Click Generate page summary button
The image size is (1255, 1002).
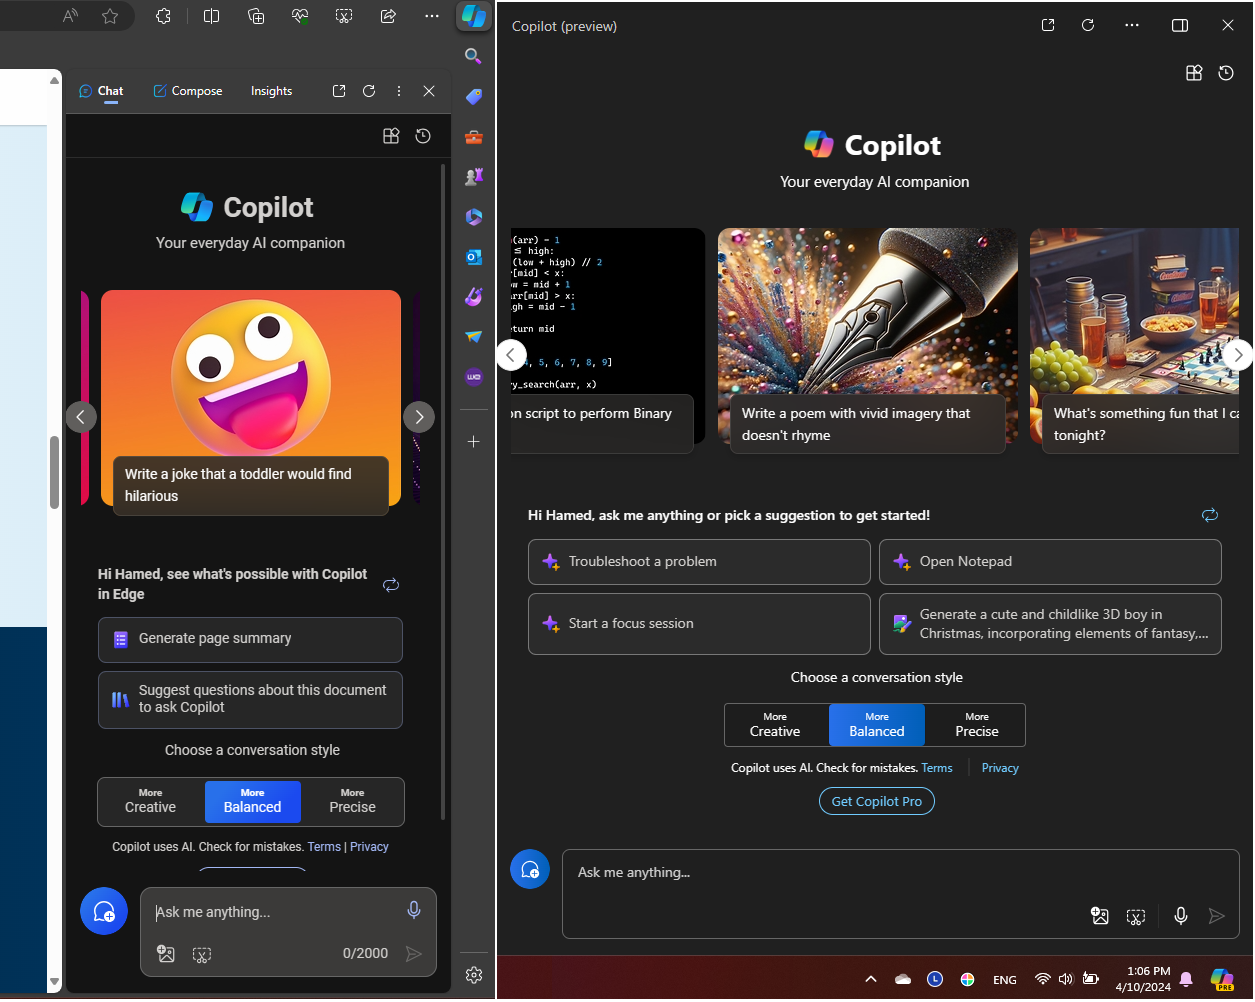pyautogui.click(x=250, y=639)
